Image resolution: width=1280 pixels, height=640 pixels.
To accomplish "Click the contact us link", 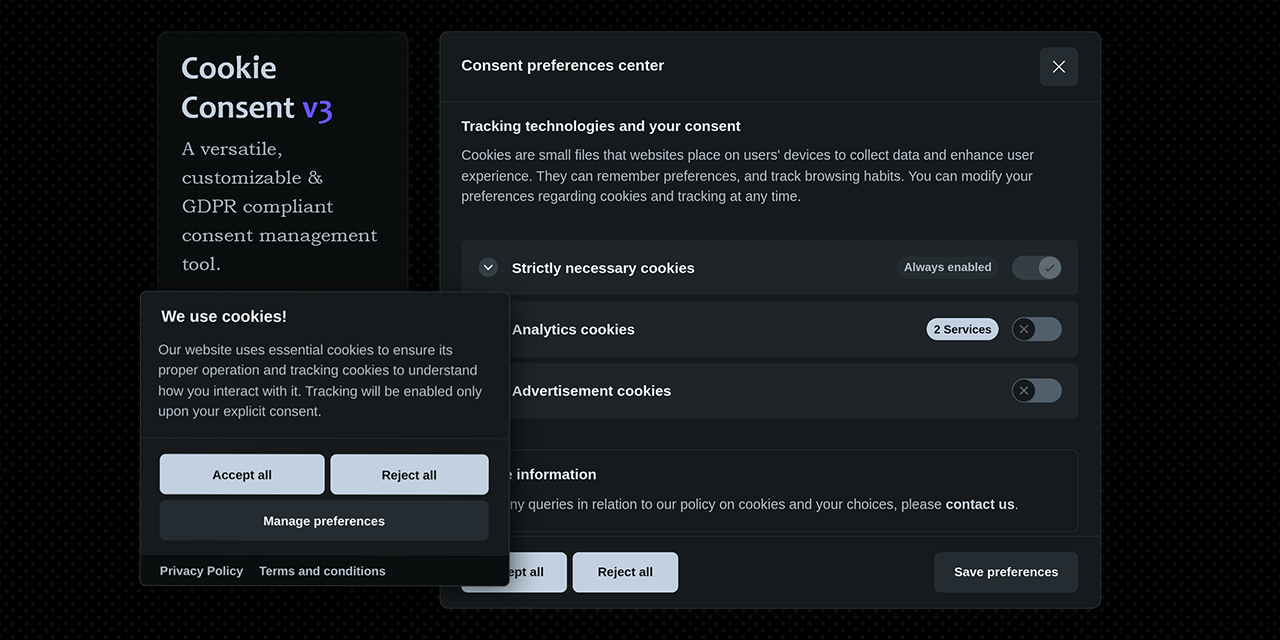I will tap(979, 504).
